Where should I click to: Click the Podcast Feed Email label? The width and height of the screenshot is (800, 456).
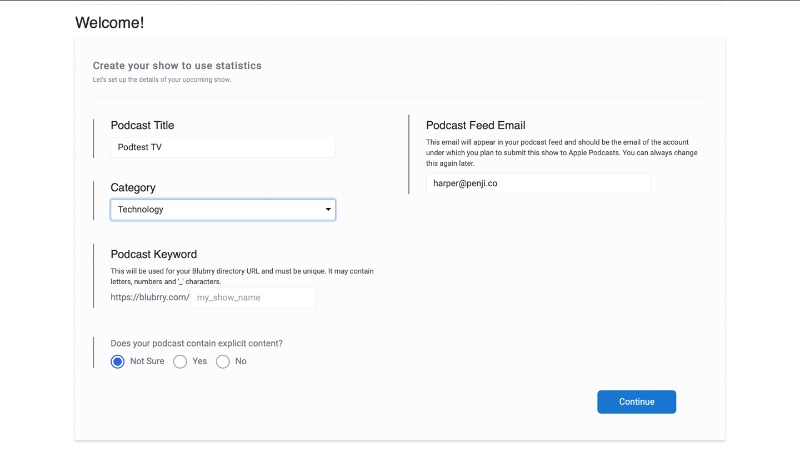476,125
